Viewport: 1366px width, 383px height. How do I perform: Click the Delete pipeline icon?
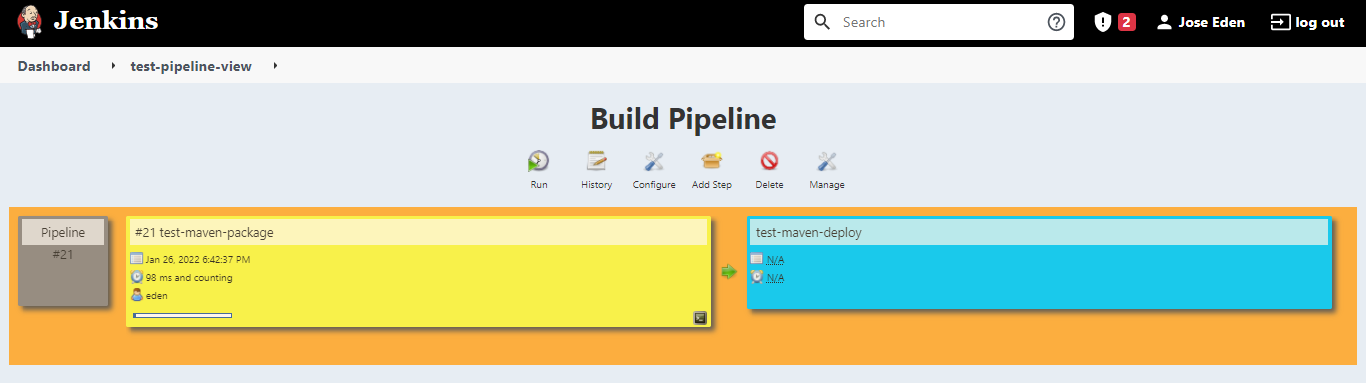pos(769,161)
